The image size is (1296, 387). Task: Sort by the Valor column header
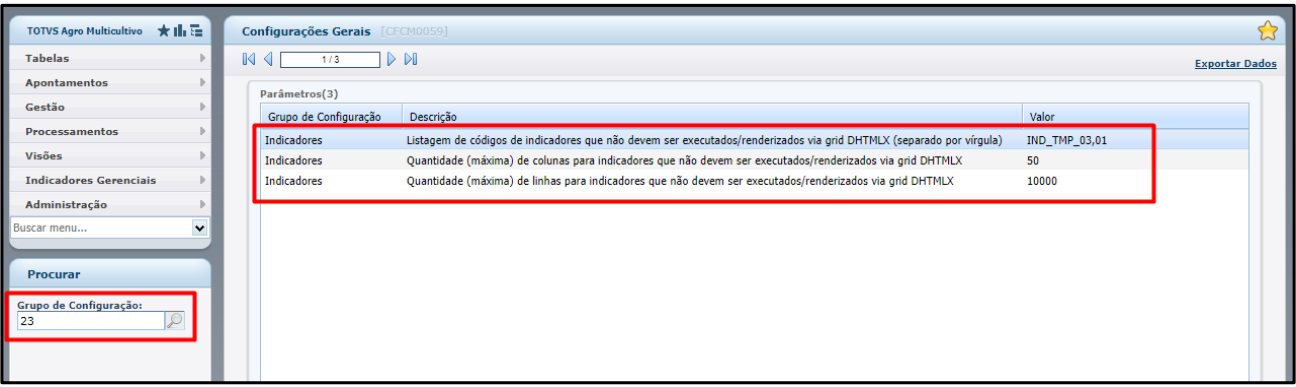[1135, 117]
